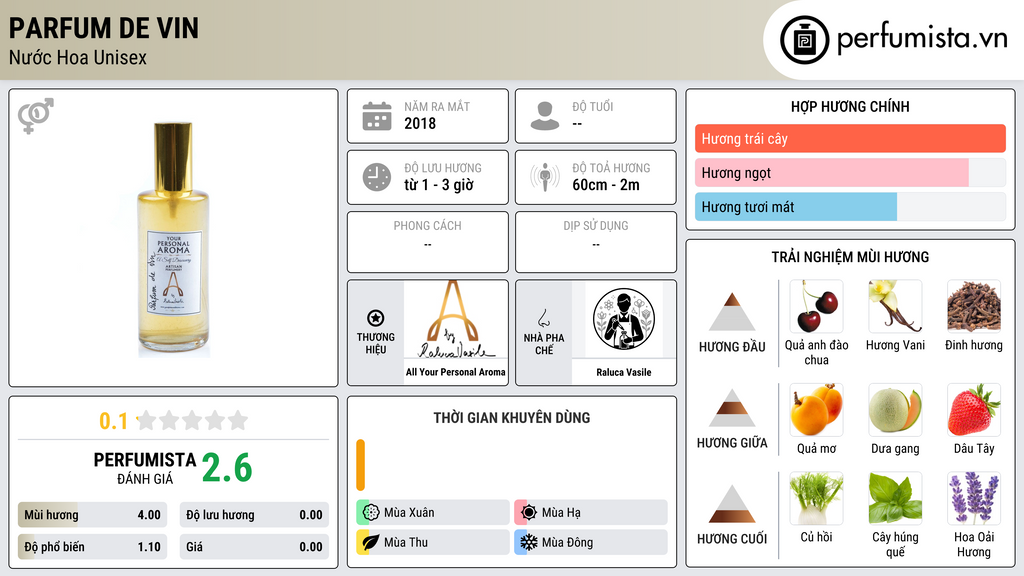Click the sillage icon for Độ toả hương
Image resolution: width=1024 pixels, height=576 pixels.
coord(545,177)
